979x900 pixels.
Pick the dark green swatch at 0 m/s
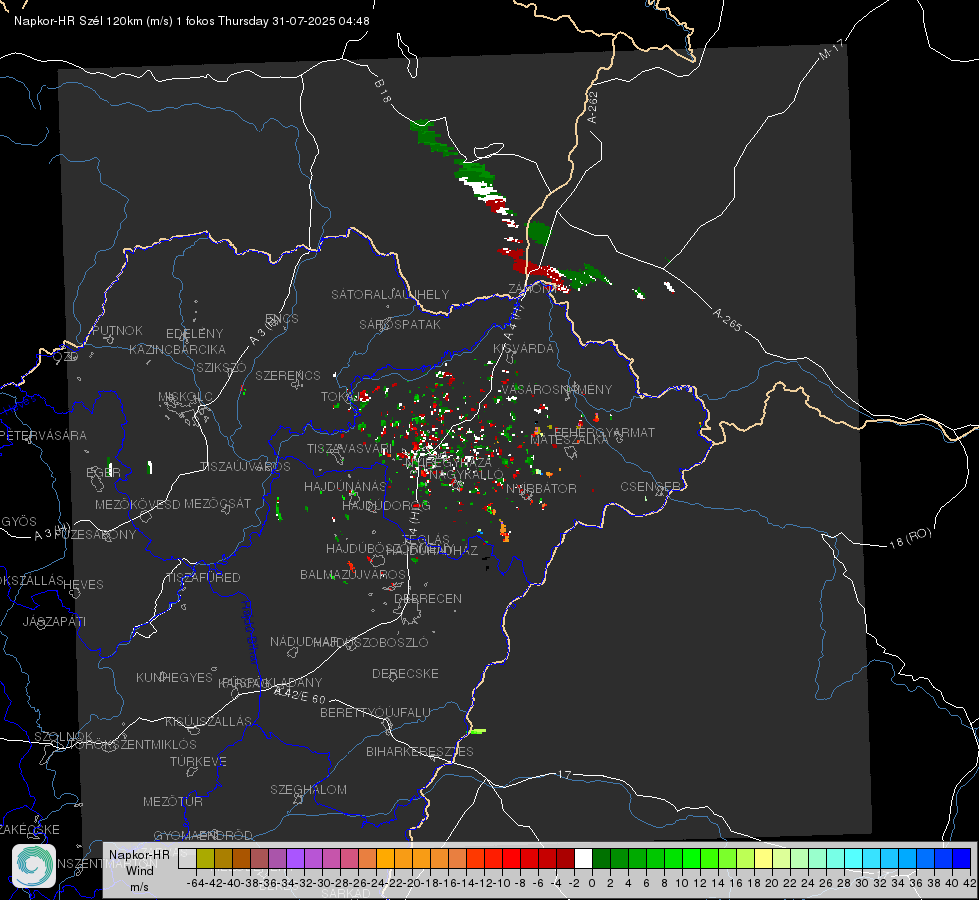click(601, 858)
